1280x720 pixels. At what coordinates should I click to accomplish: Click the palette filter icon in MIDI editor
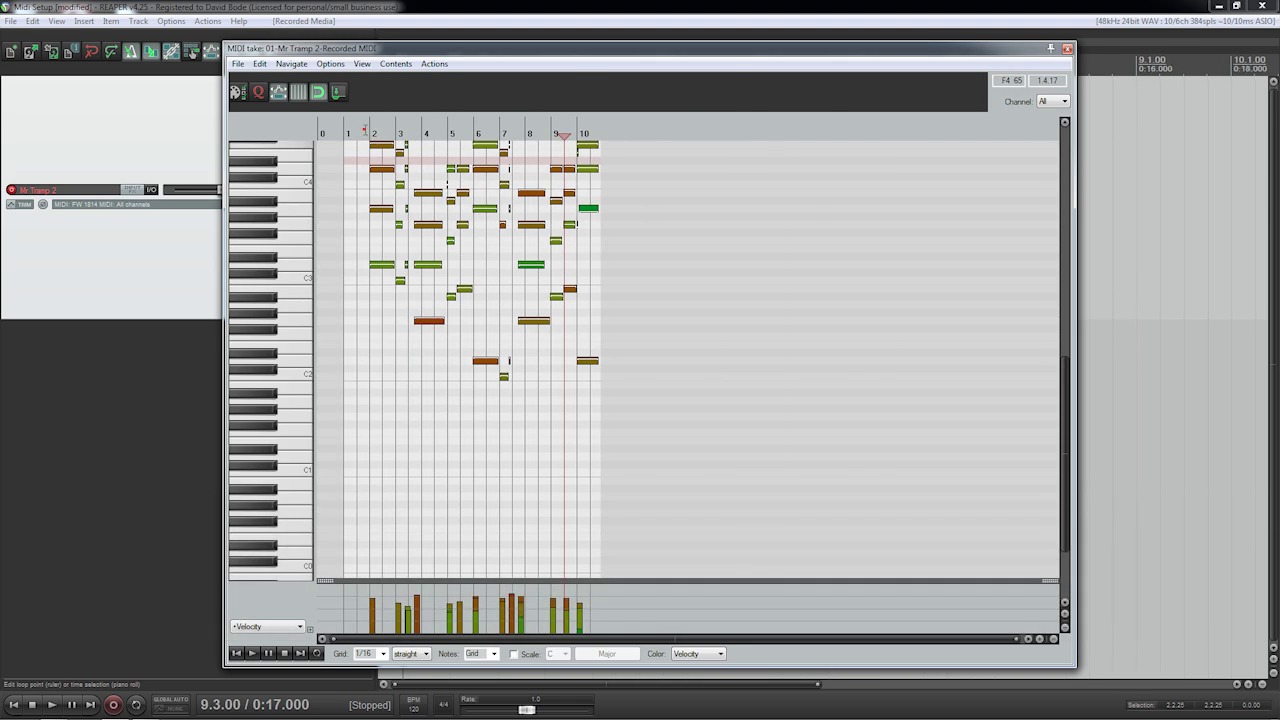tap(238, 92)
